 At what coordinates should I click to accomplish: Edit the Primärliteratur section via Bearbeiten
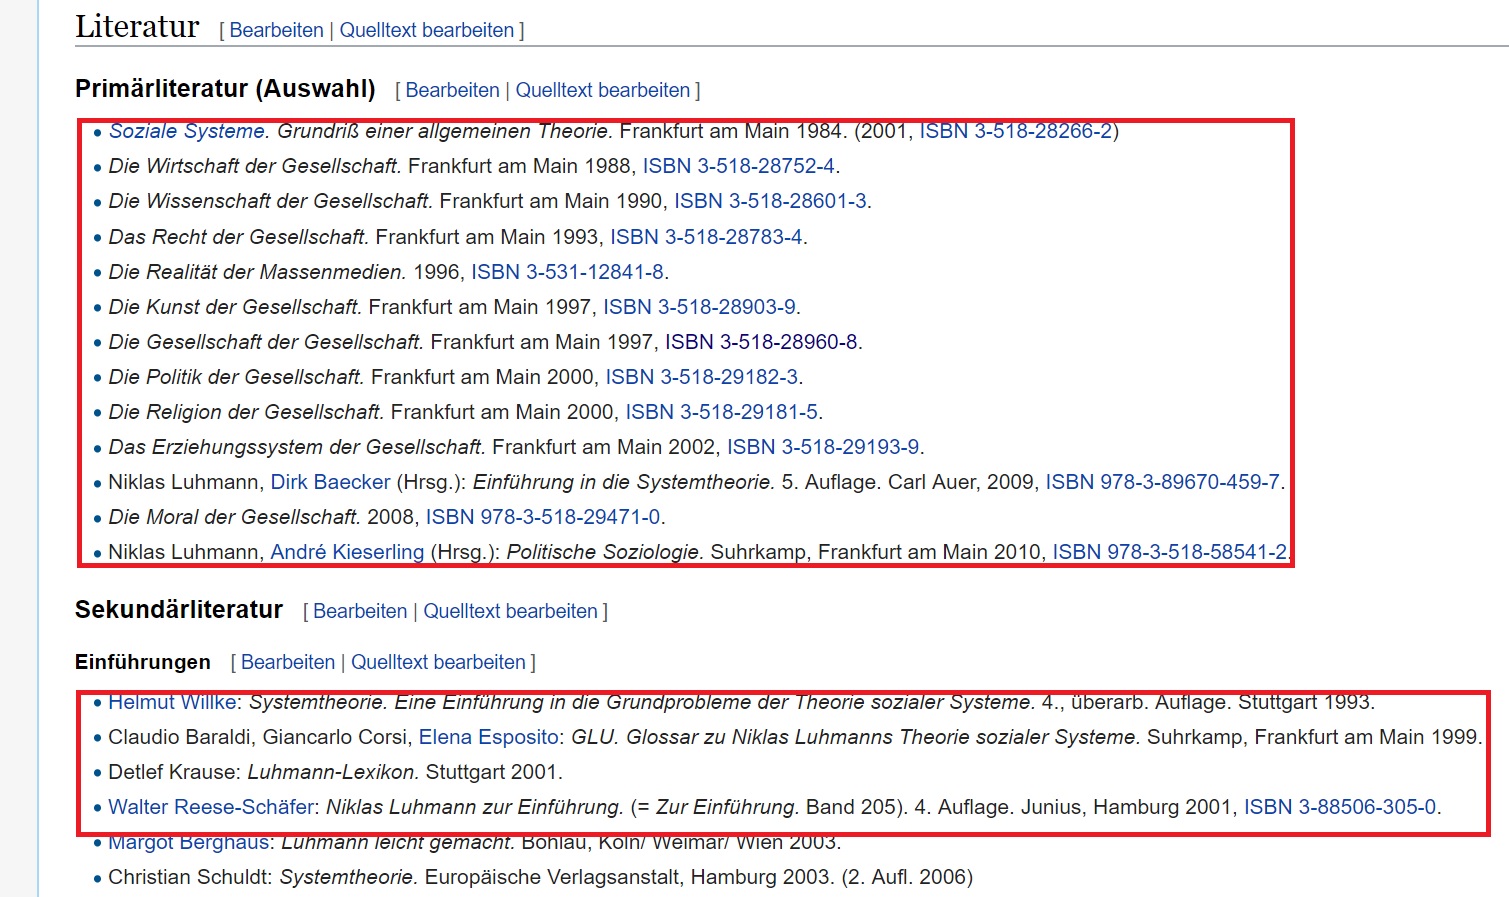click(452, 90)
